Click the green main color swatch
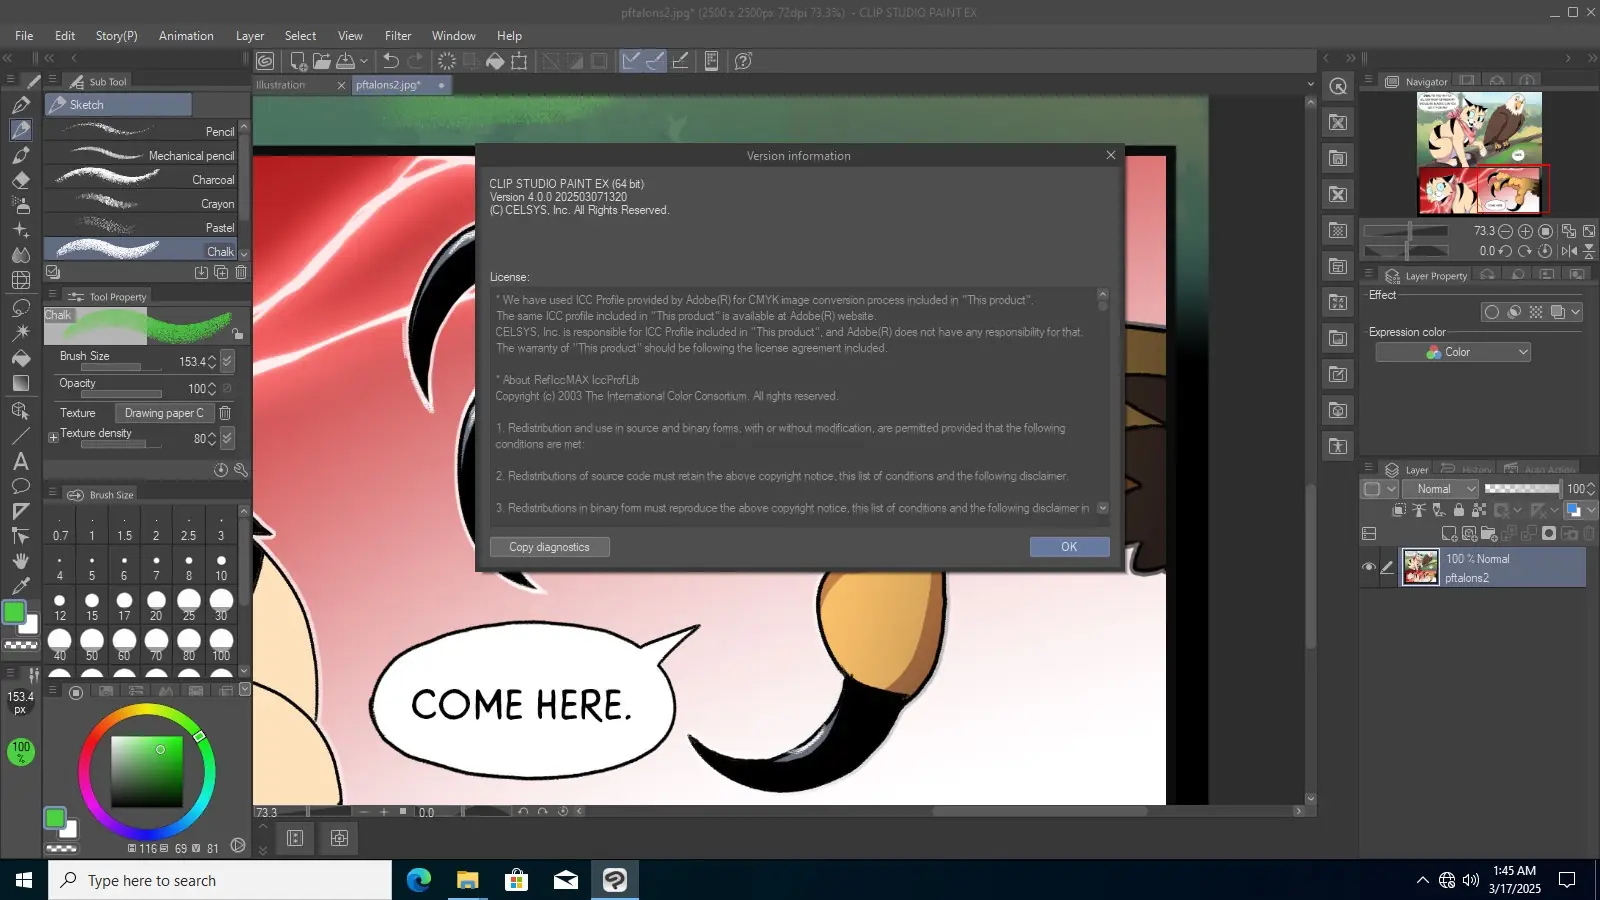 (14, 612)
